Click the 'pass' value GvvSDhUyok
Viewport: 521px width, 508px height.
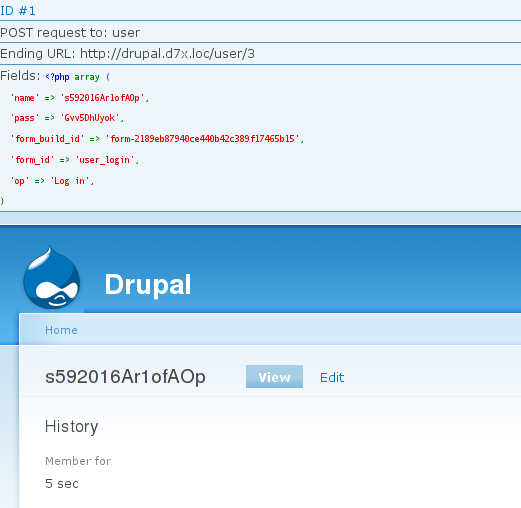(90, 118)
